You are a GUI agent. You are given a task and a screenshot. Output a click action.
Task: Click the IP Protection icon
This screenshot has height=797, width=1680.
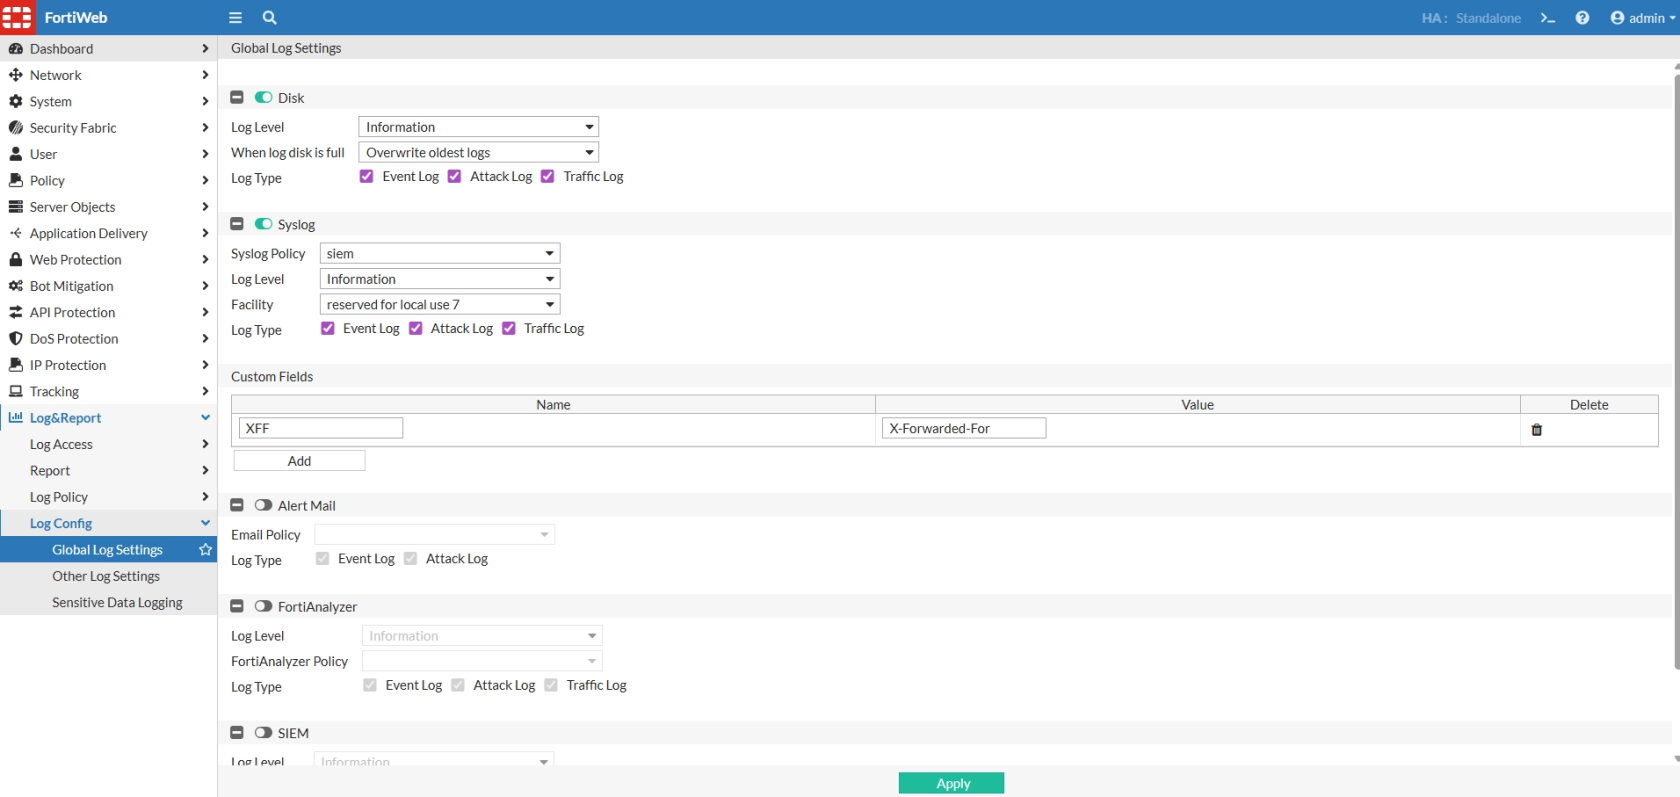(x=16, y=365)
